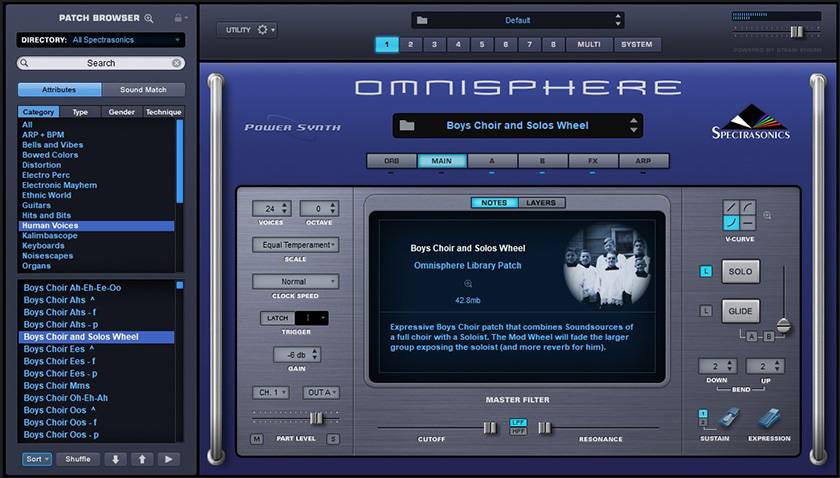Enable the LPF master filter type

coord(518,423)
